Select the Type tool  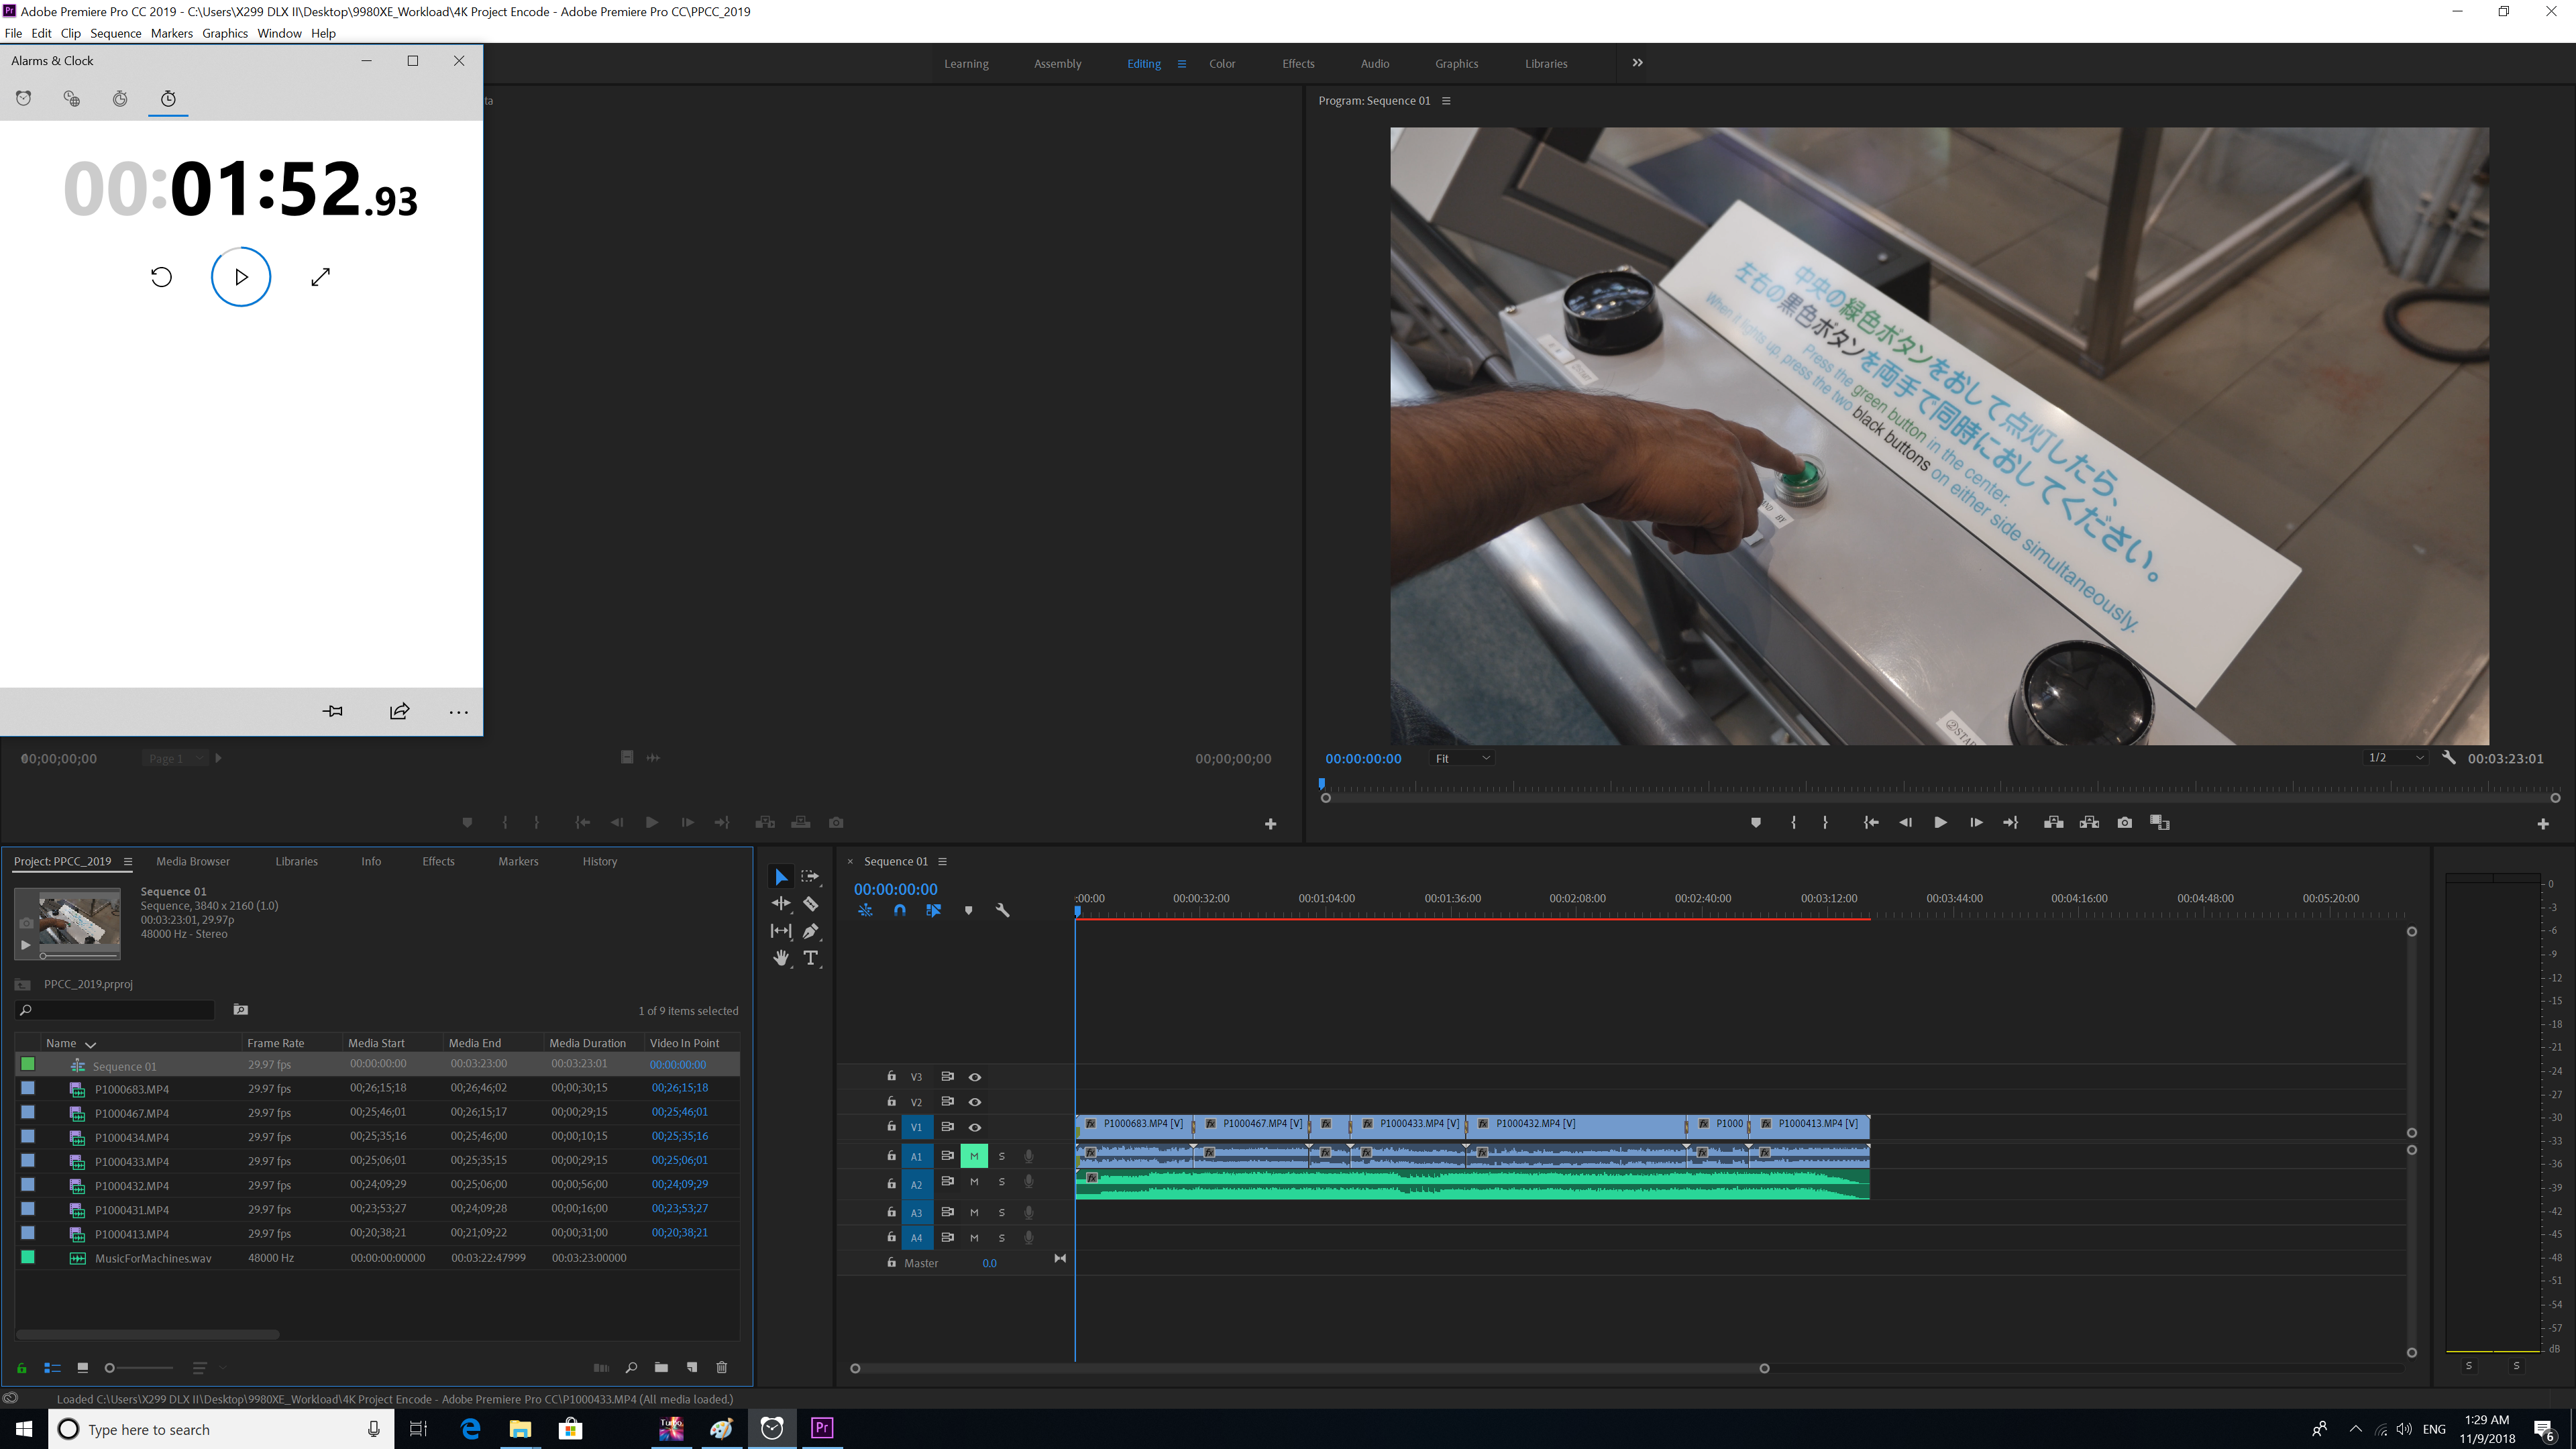tap(810, 958)
